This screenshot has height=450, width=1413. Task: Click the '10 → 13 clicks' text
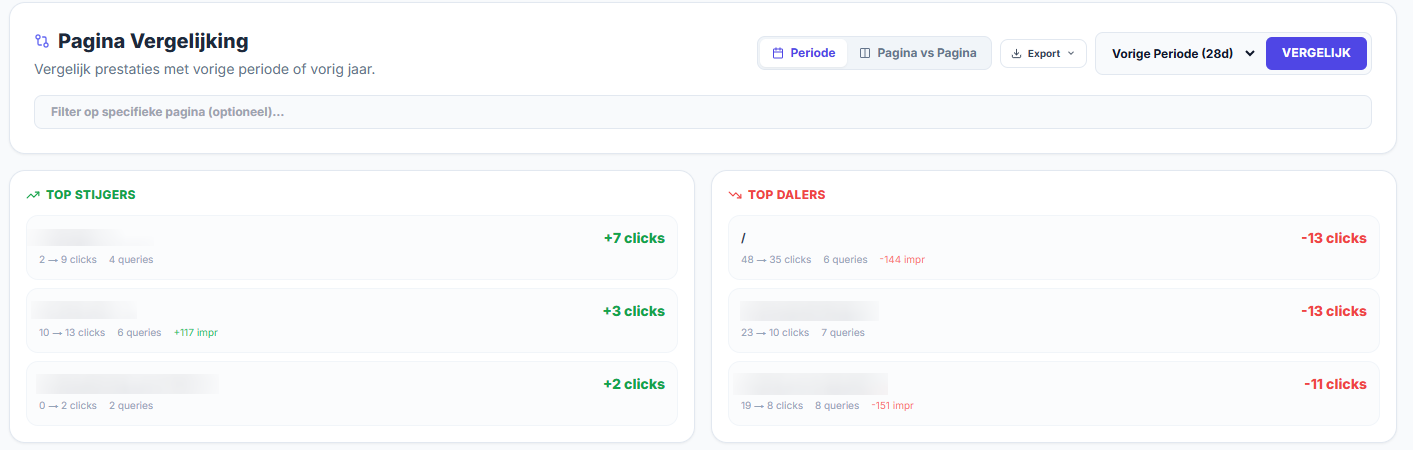(x=72, y=333)
